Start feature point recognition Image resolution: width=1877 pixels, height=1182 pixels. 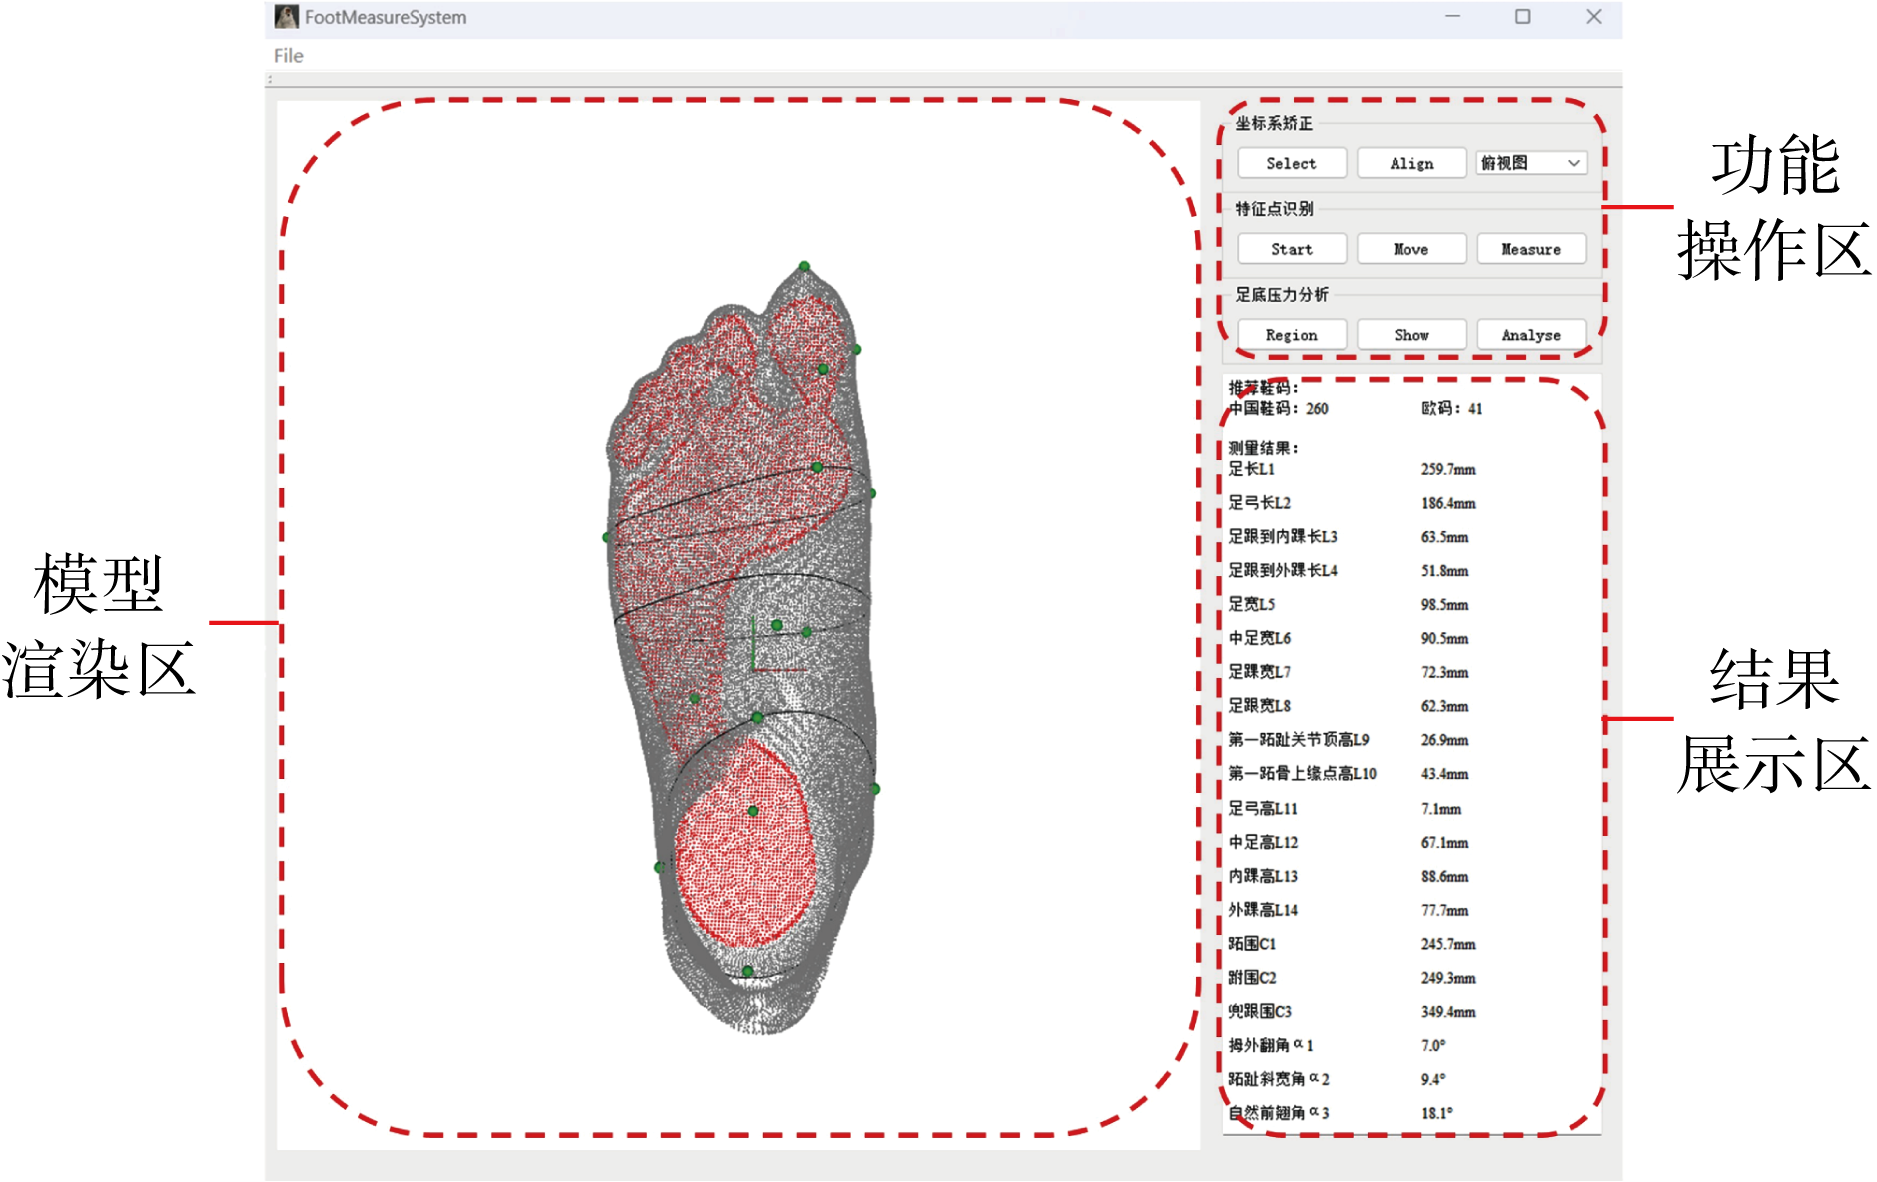(x=1291, y=249)
